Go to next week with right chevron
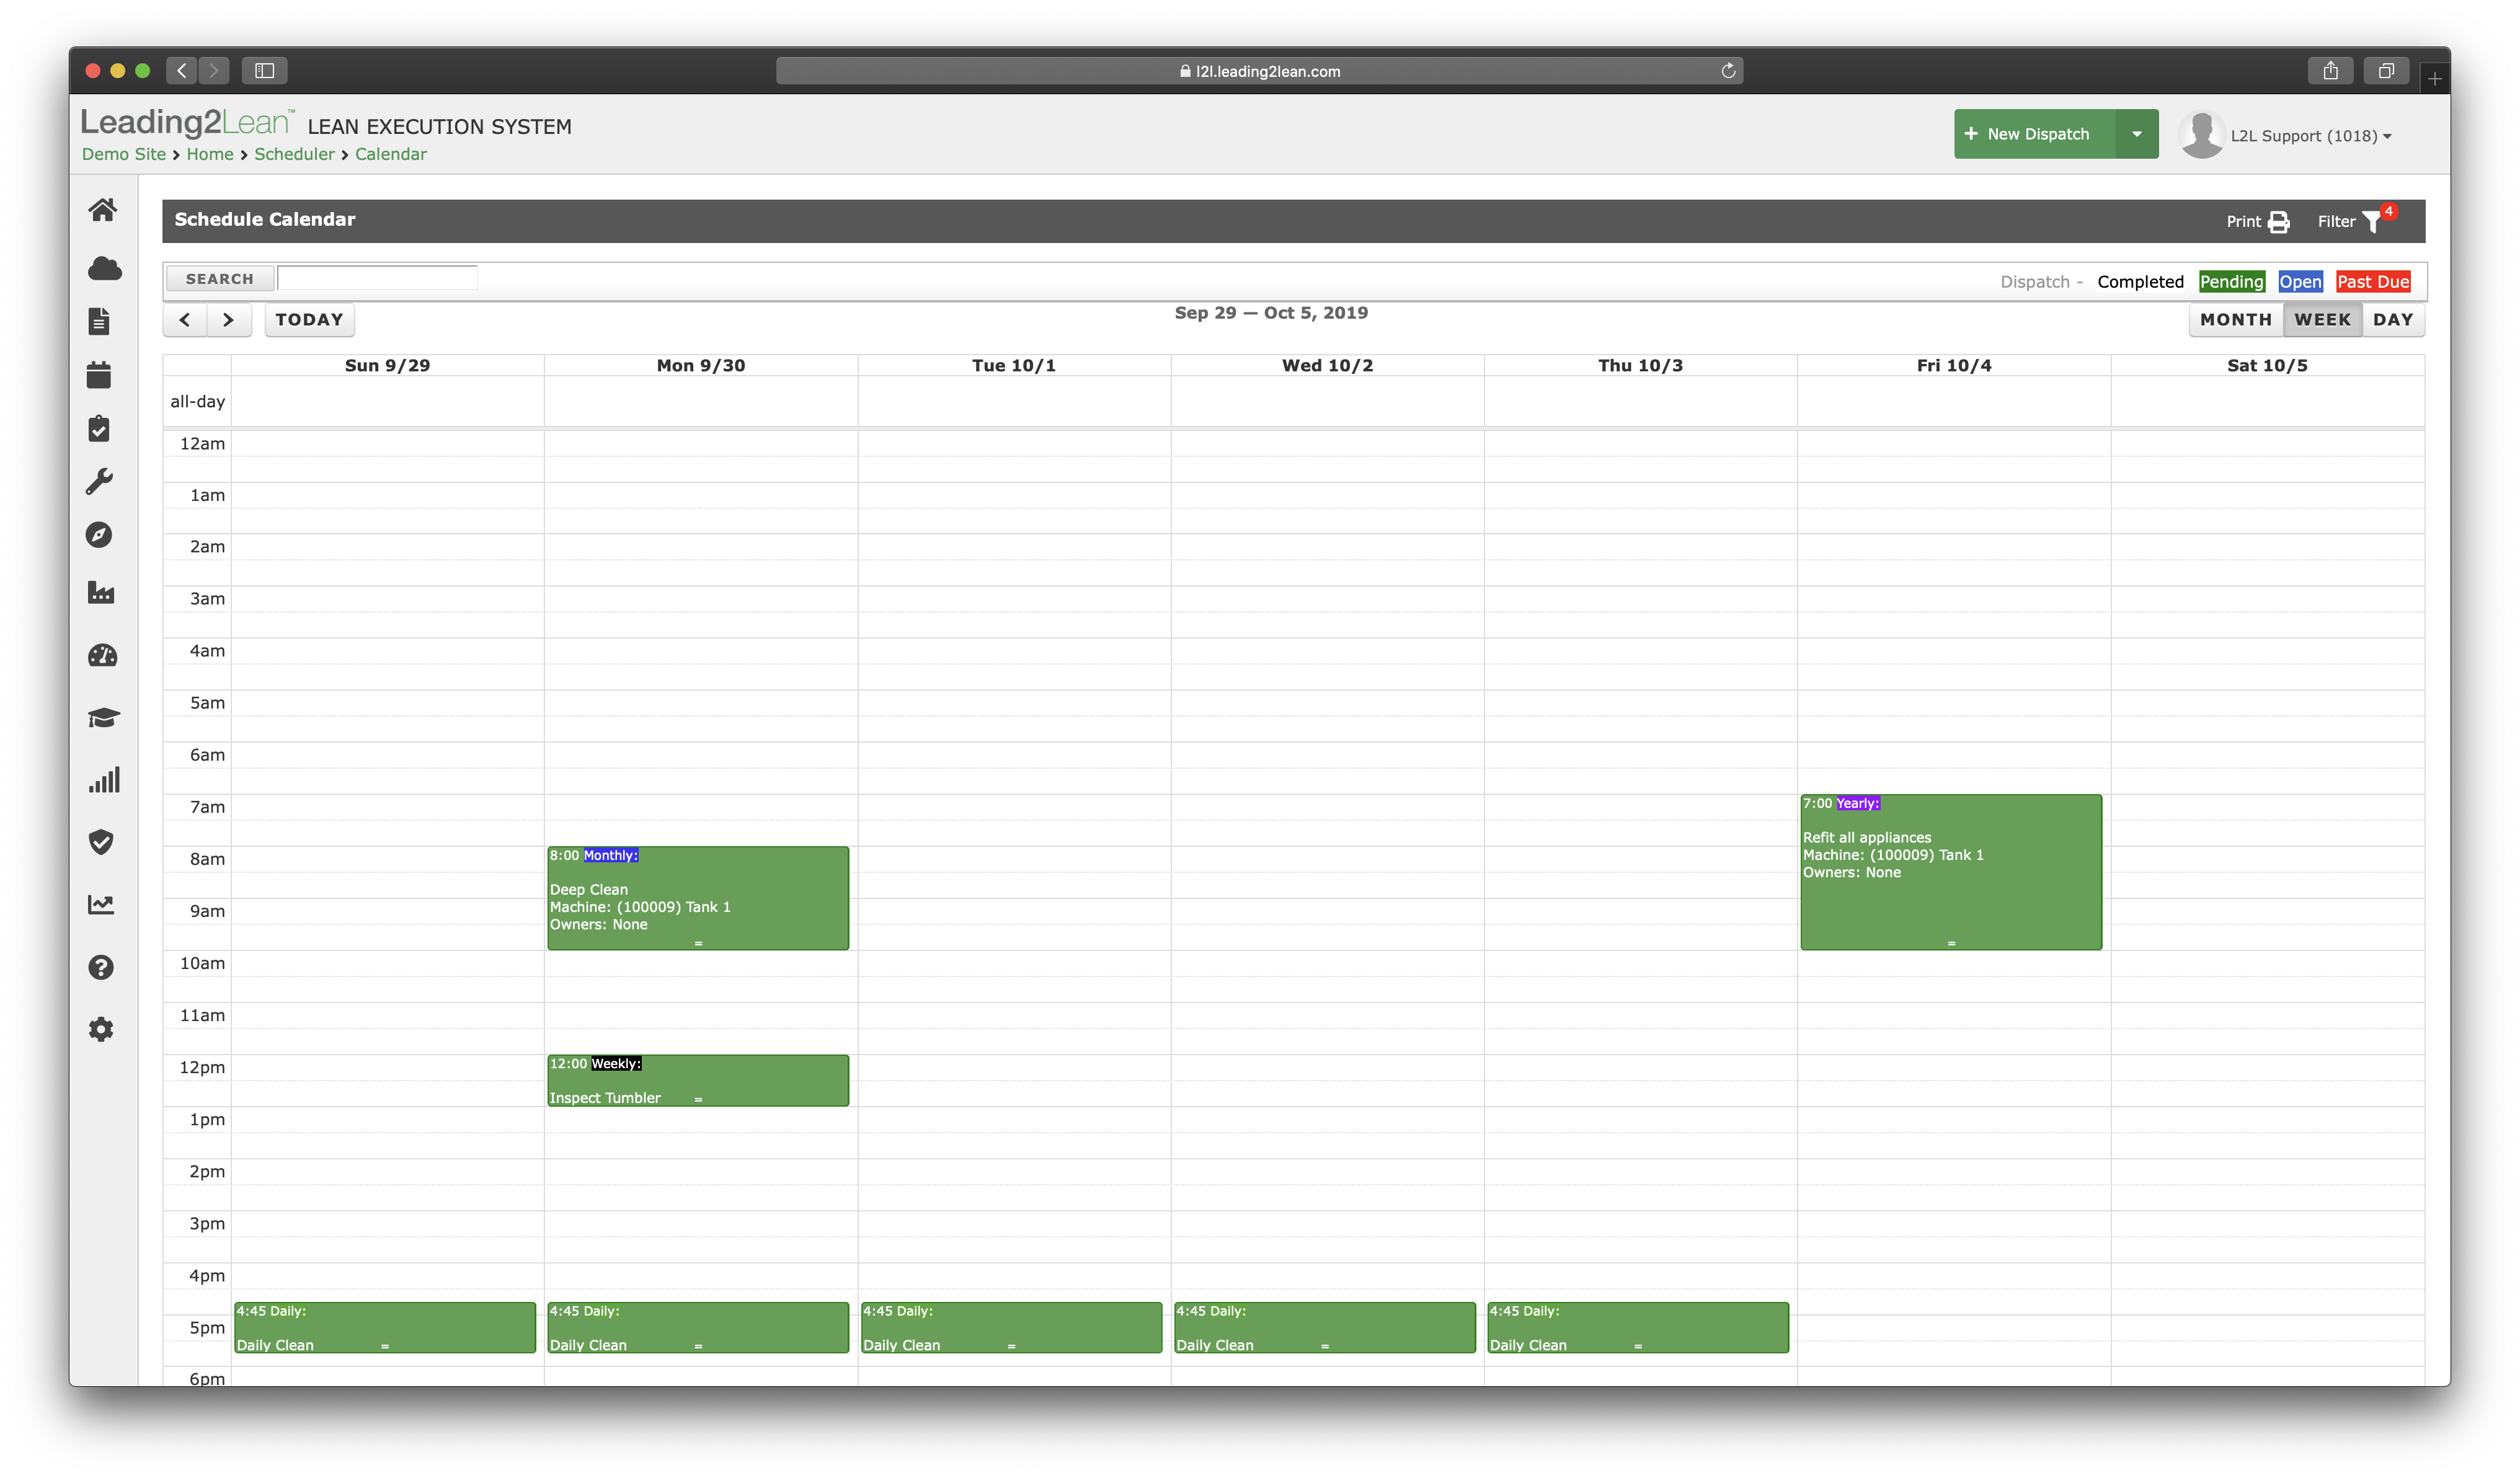 pyautogui.click(x=229, y=320)
